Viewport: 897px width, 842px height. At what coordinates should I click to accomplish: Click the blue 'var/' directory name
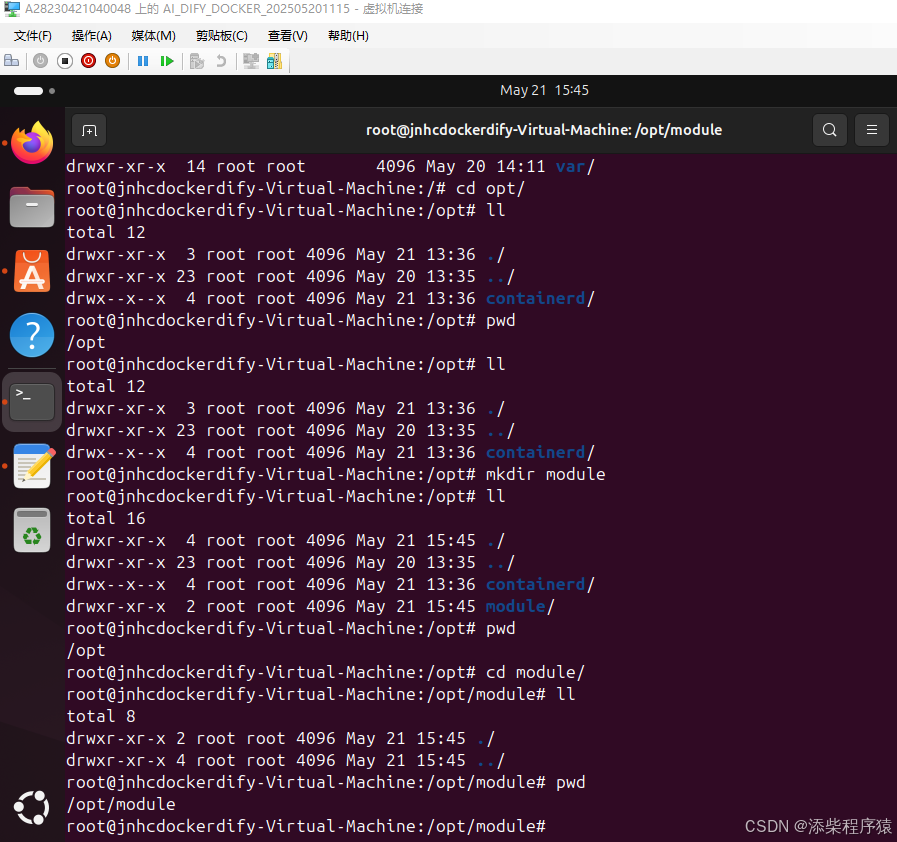[x=575, y=166]
